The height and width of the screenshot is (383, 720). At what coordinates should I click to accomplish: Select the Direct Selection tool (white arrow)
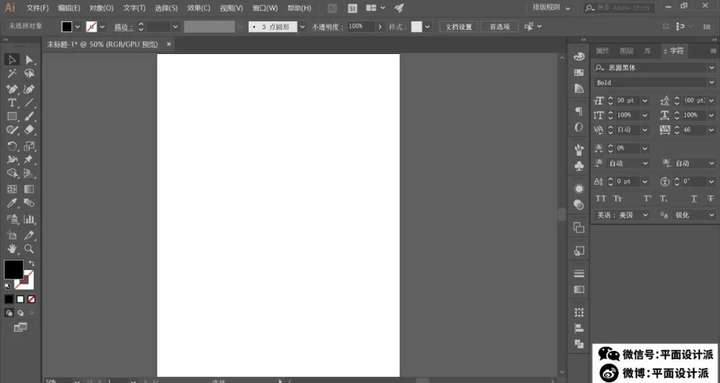pos(29,60)
